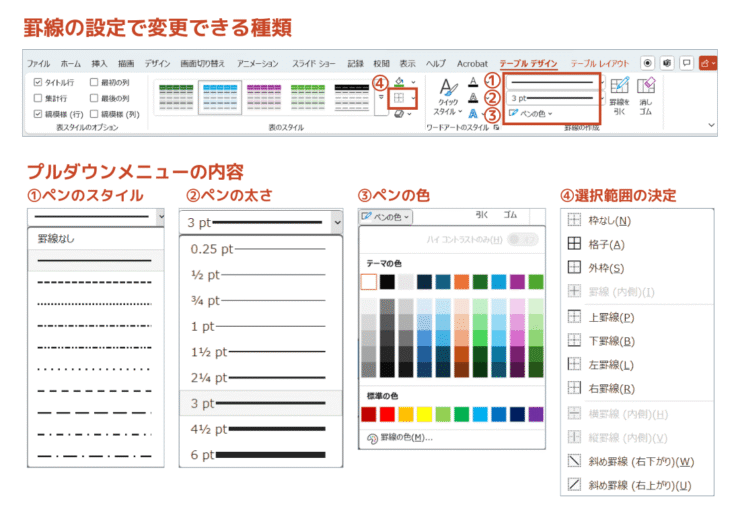740x505 pixels.
Task: Pick the black swatch in テーマの色
Action: coord(387,282)
